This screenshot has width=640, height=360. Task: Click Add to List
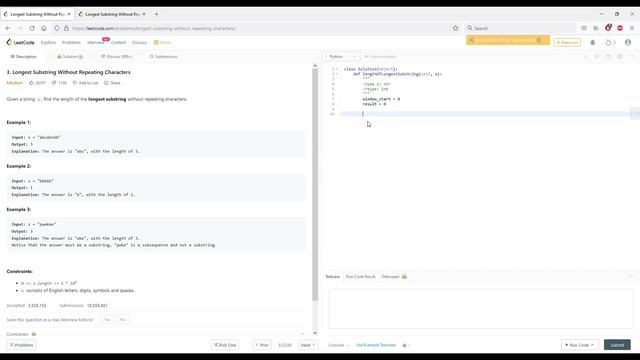[85, 83]
